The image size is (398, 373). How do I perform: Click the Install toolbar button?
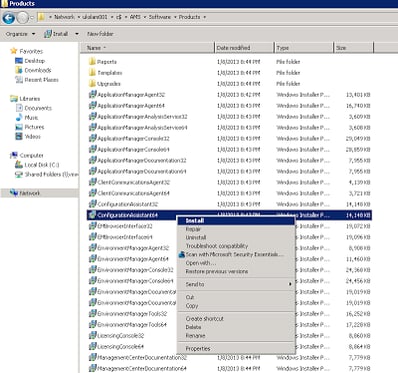pyautogui.click(x=56, y=34)
